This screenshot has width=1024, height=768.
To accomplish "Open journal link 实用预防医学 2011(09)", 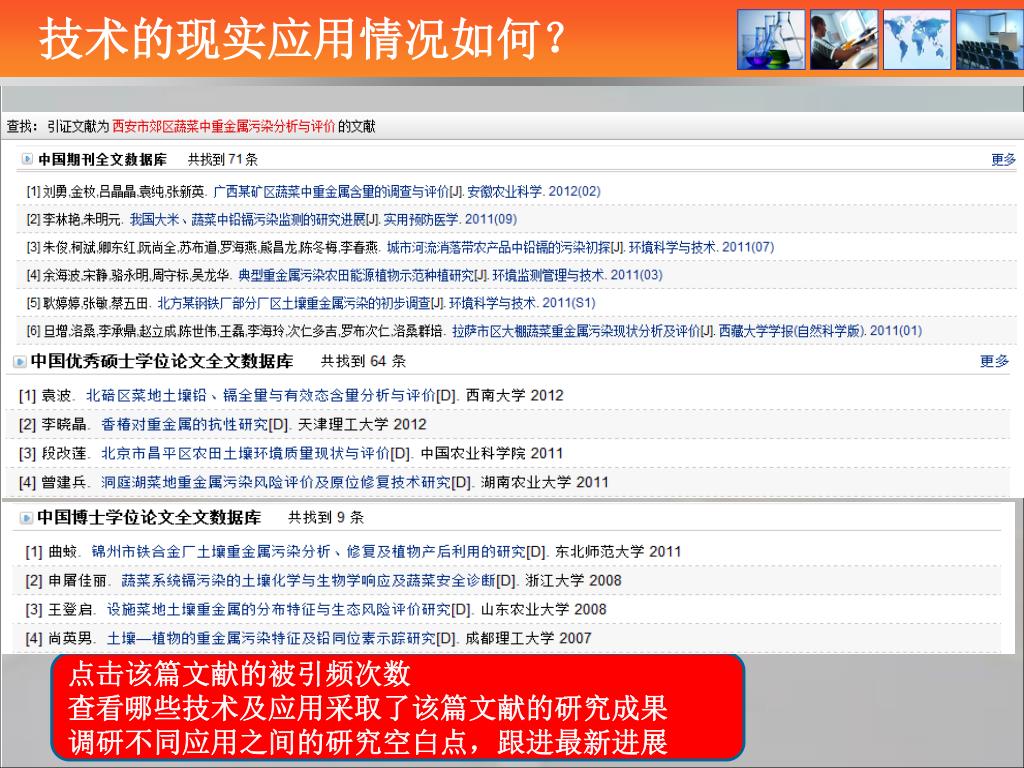I will [450, 219].
